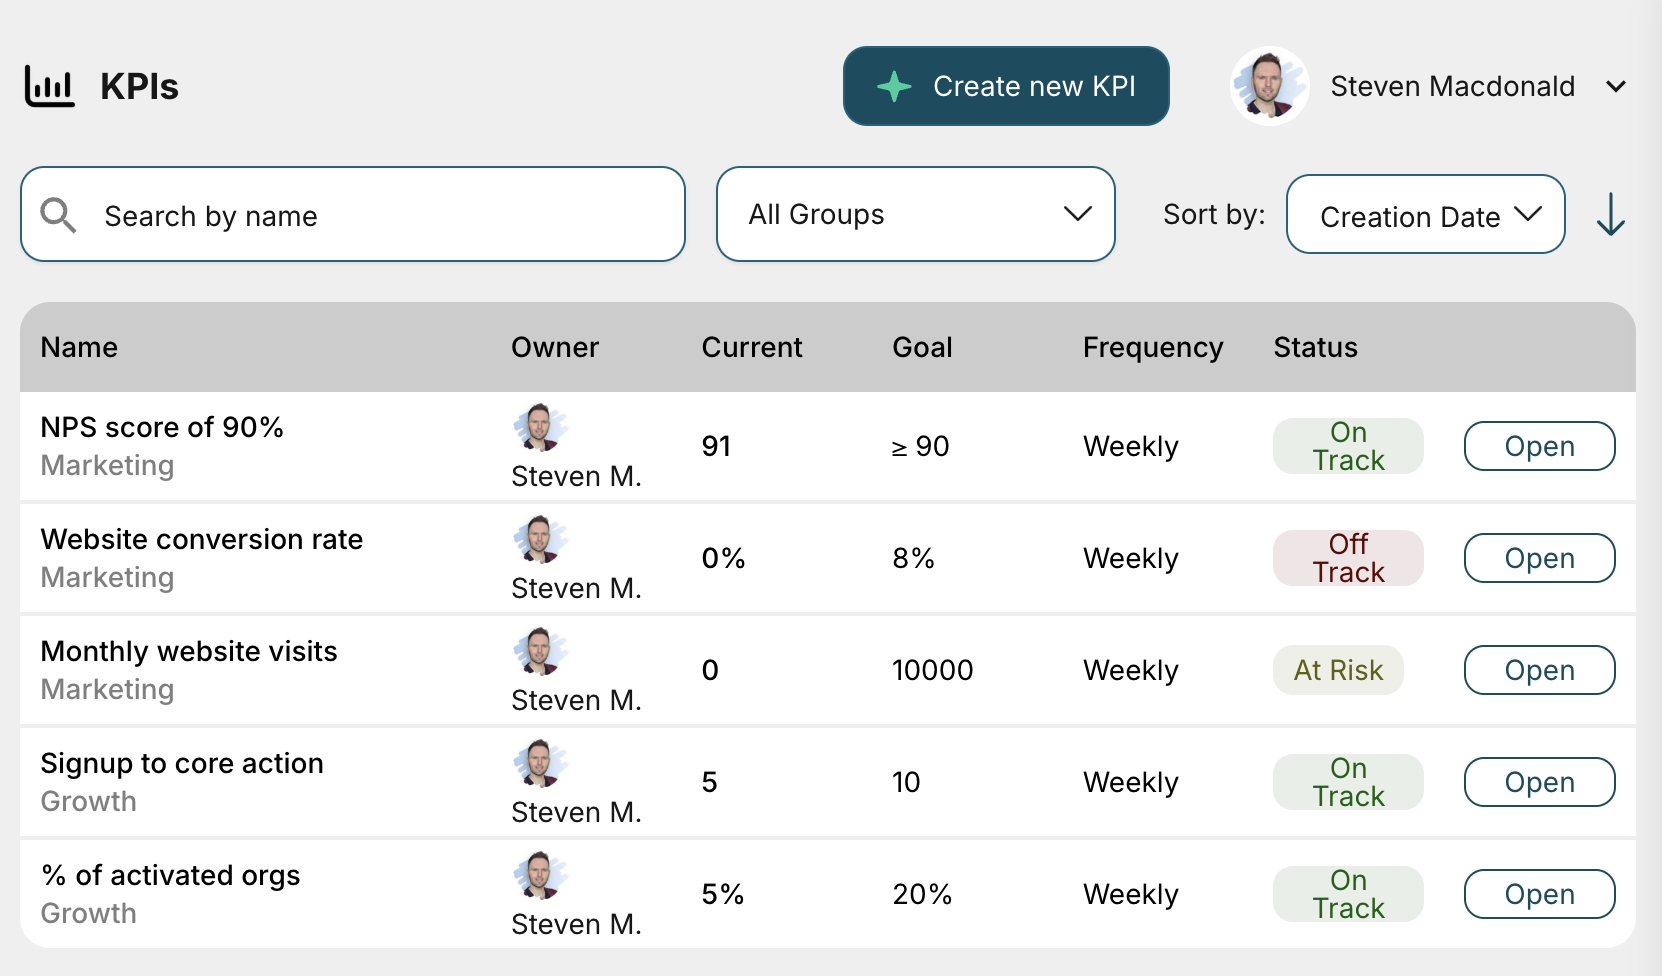This screenshot has width=1662, height=976.
Task: Click the Create new KPI button
Action: tap(1005, 86)
